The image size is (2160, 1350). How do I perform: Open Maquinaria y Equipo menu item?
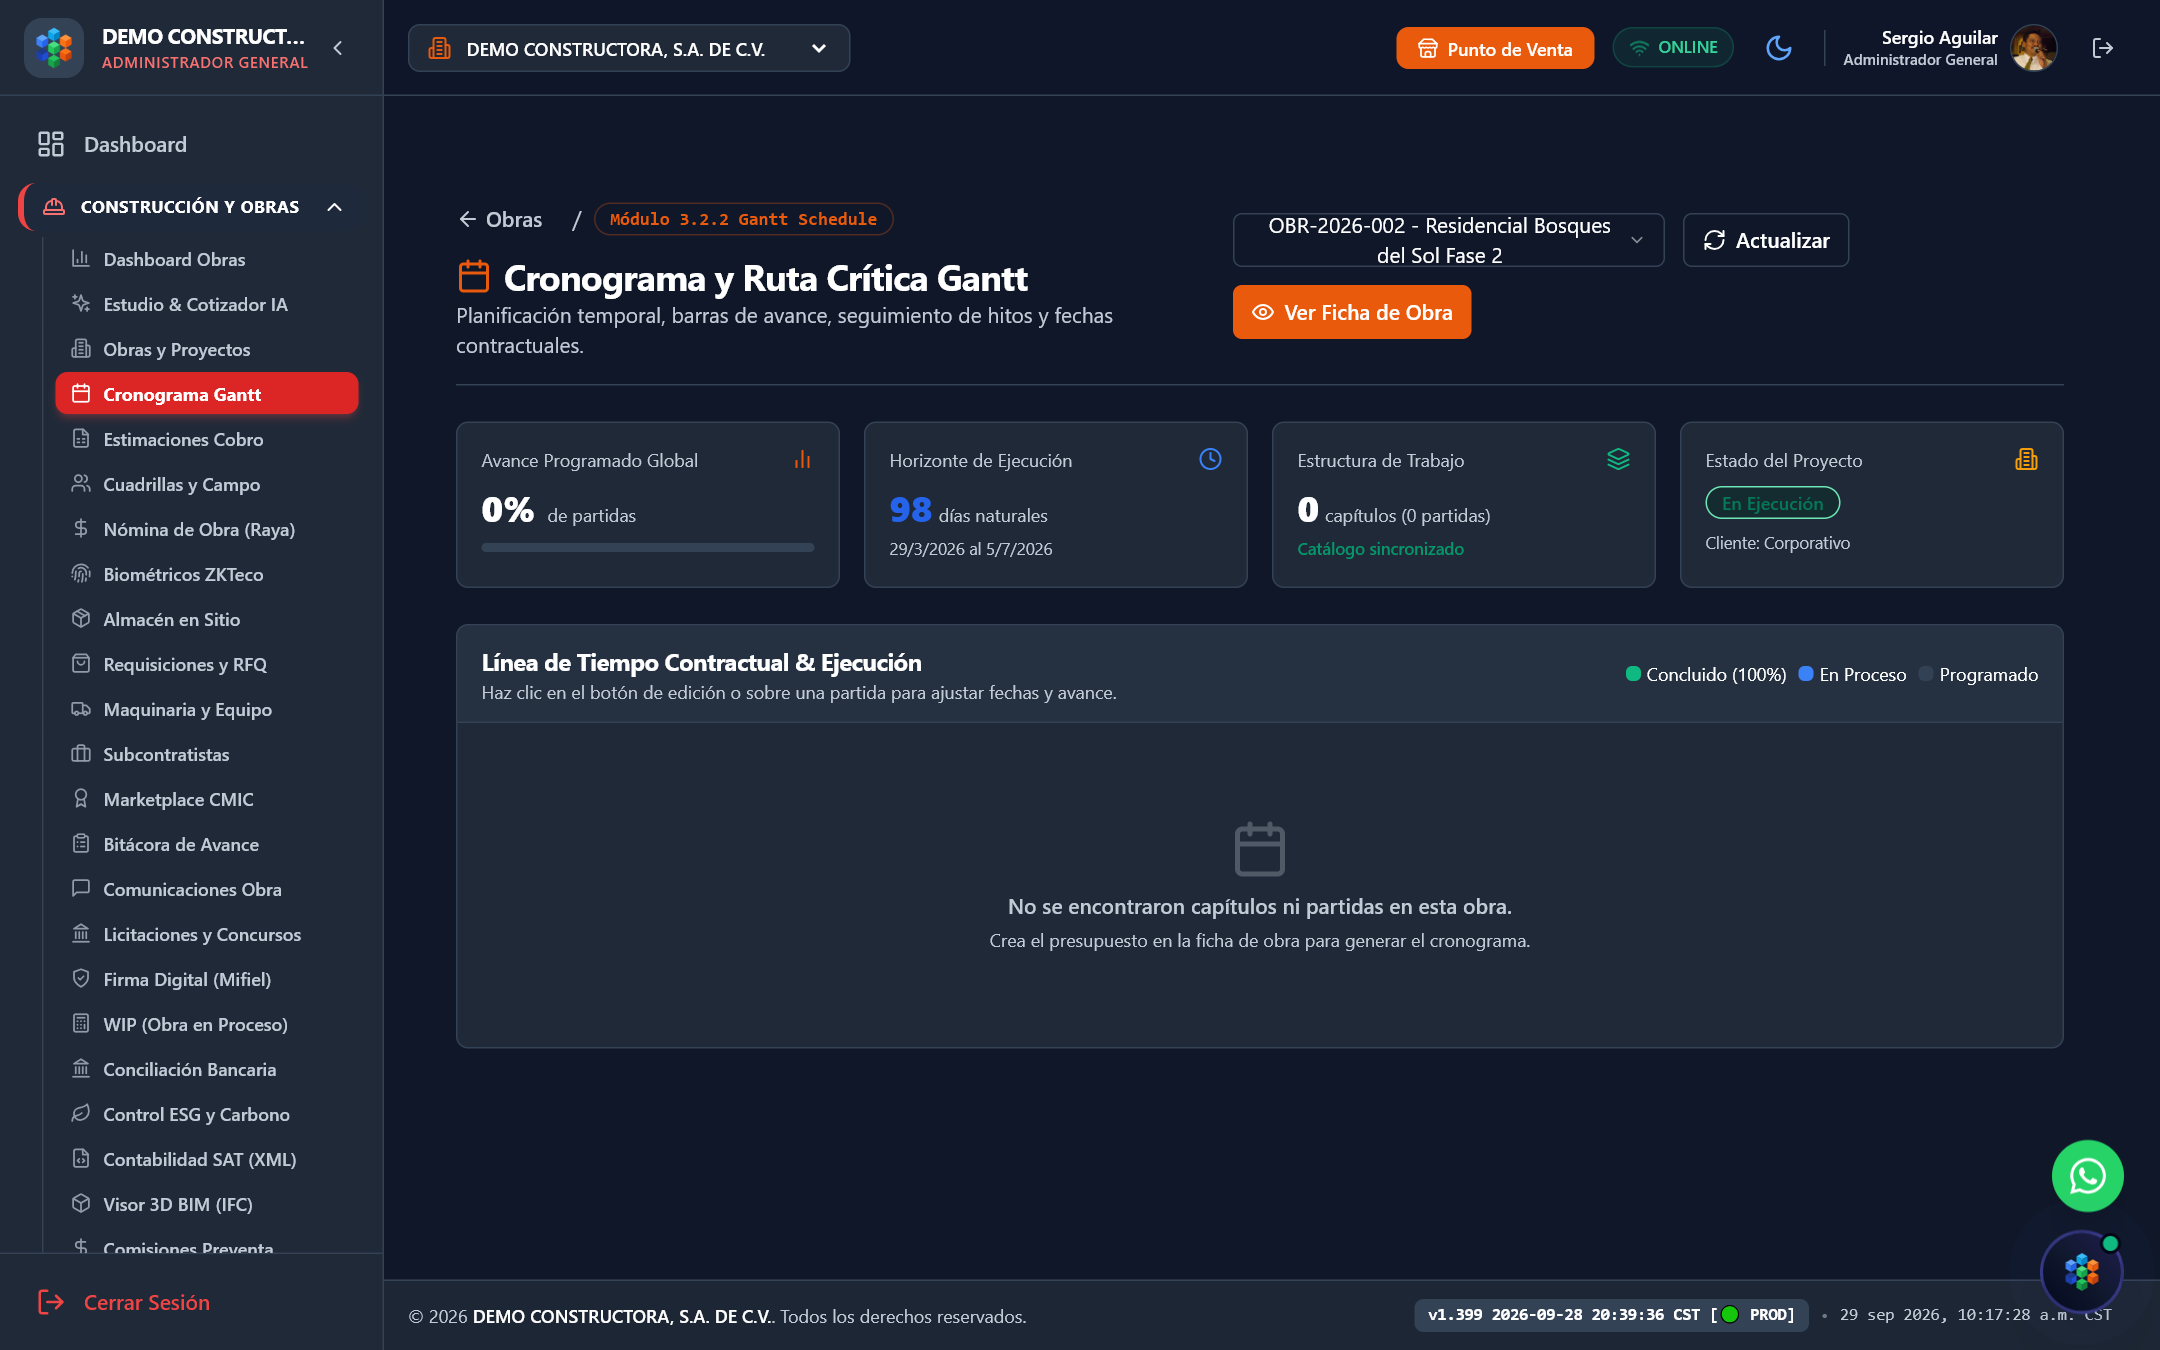[207, 709]
